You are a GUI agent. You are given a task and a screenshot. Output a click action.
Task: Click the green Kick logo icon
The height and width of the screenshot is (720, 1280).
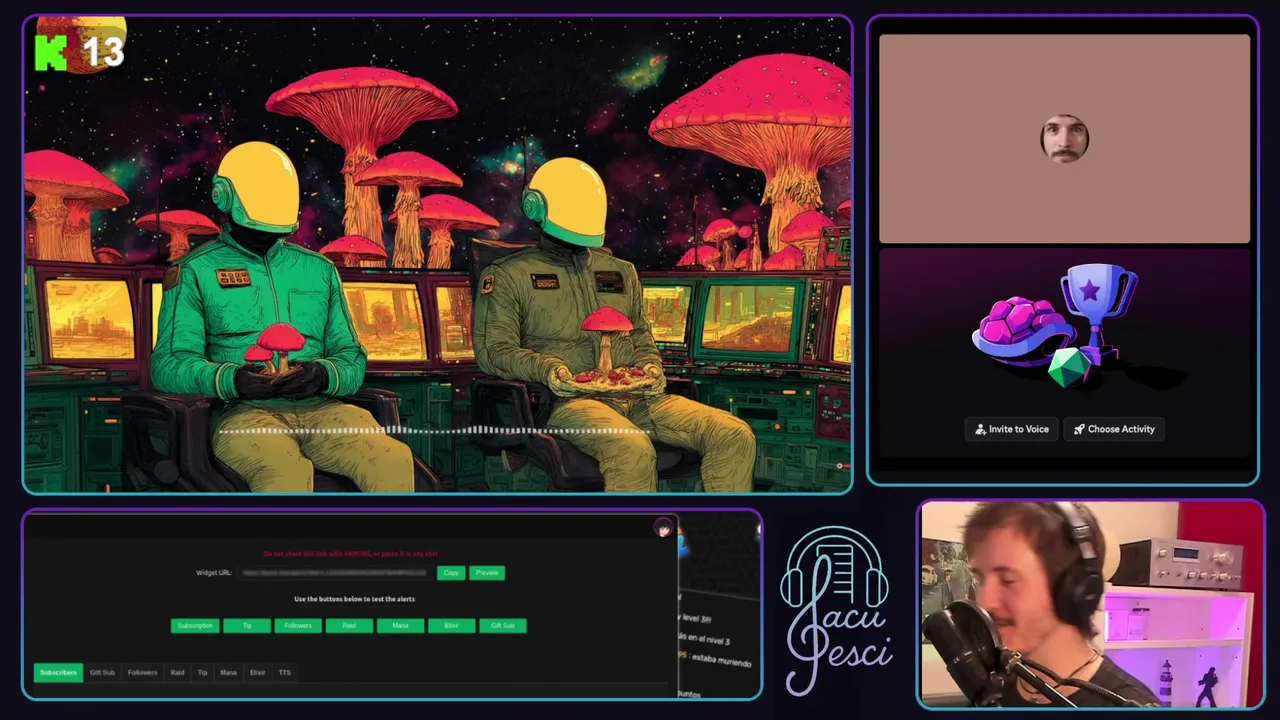(51, 53)
